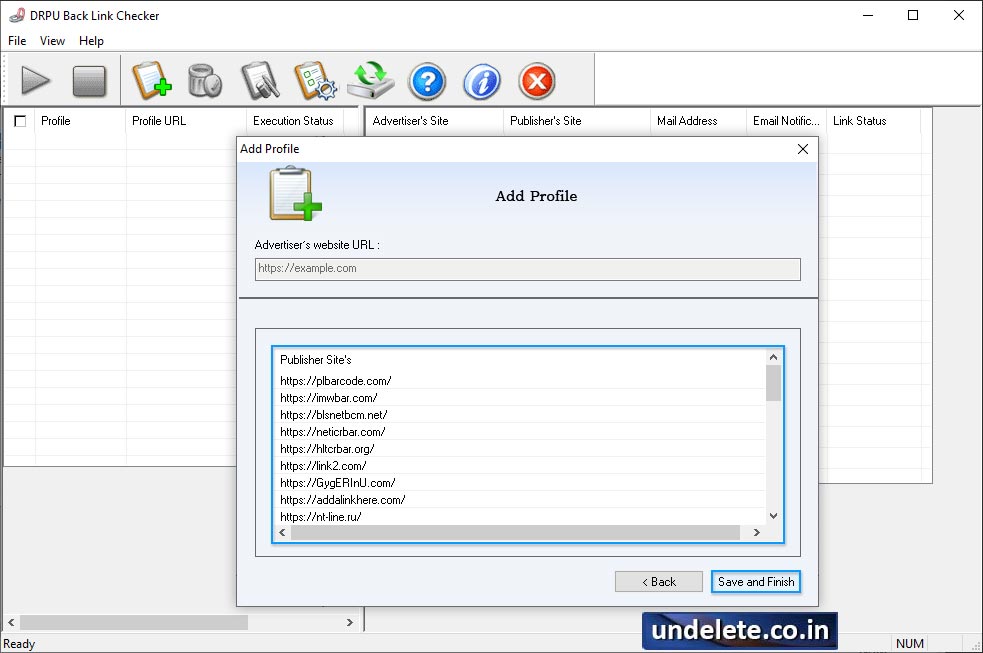Open settings via clipboard gear icon
The height and width of the screenshot is (653, 983).
pyautogui.click(x=316, y=81)
